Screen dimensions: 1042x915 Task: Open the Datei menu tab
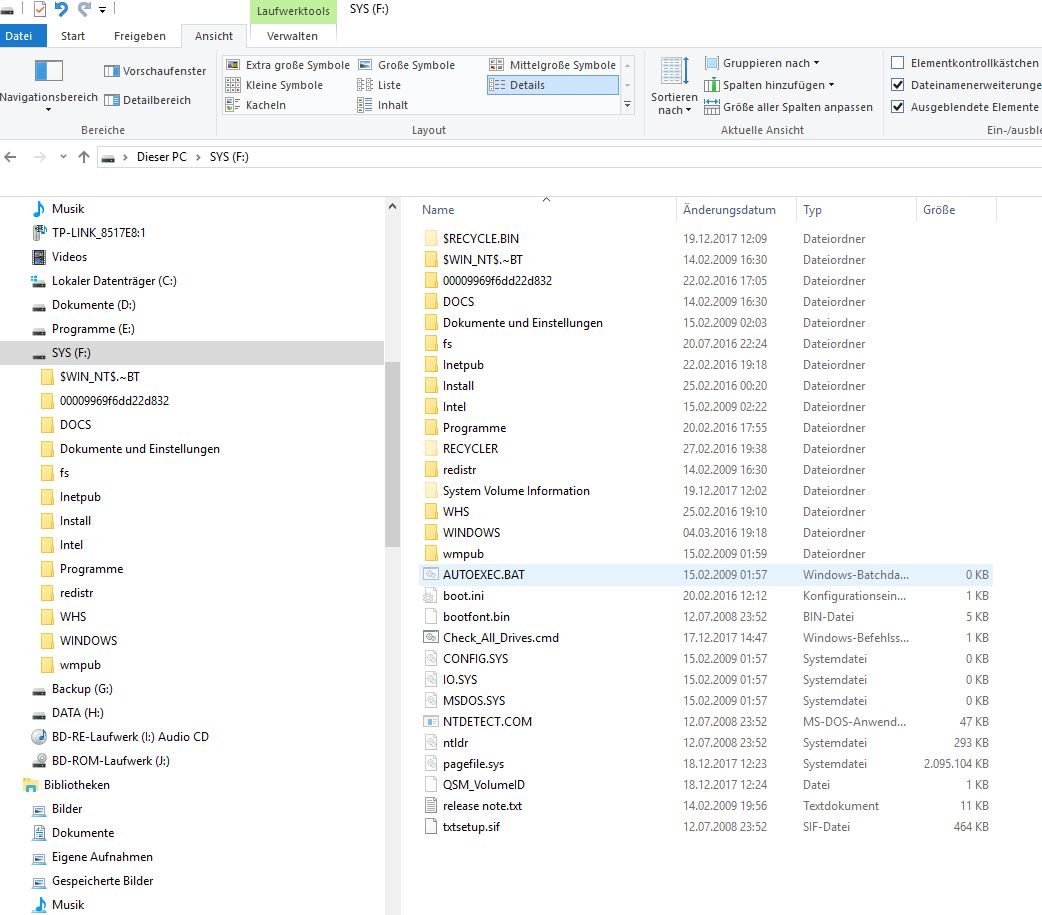click(19, 36)
